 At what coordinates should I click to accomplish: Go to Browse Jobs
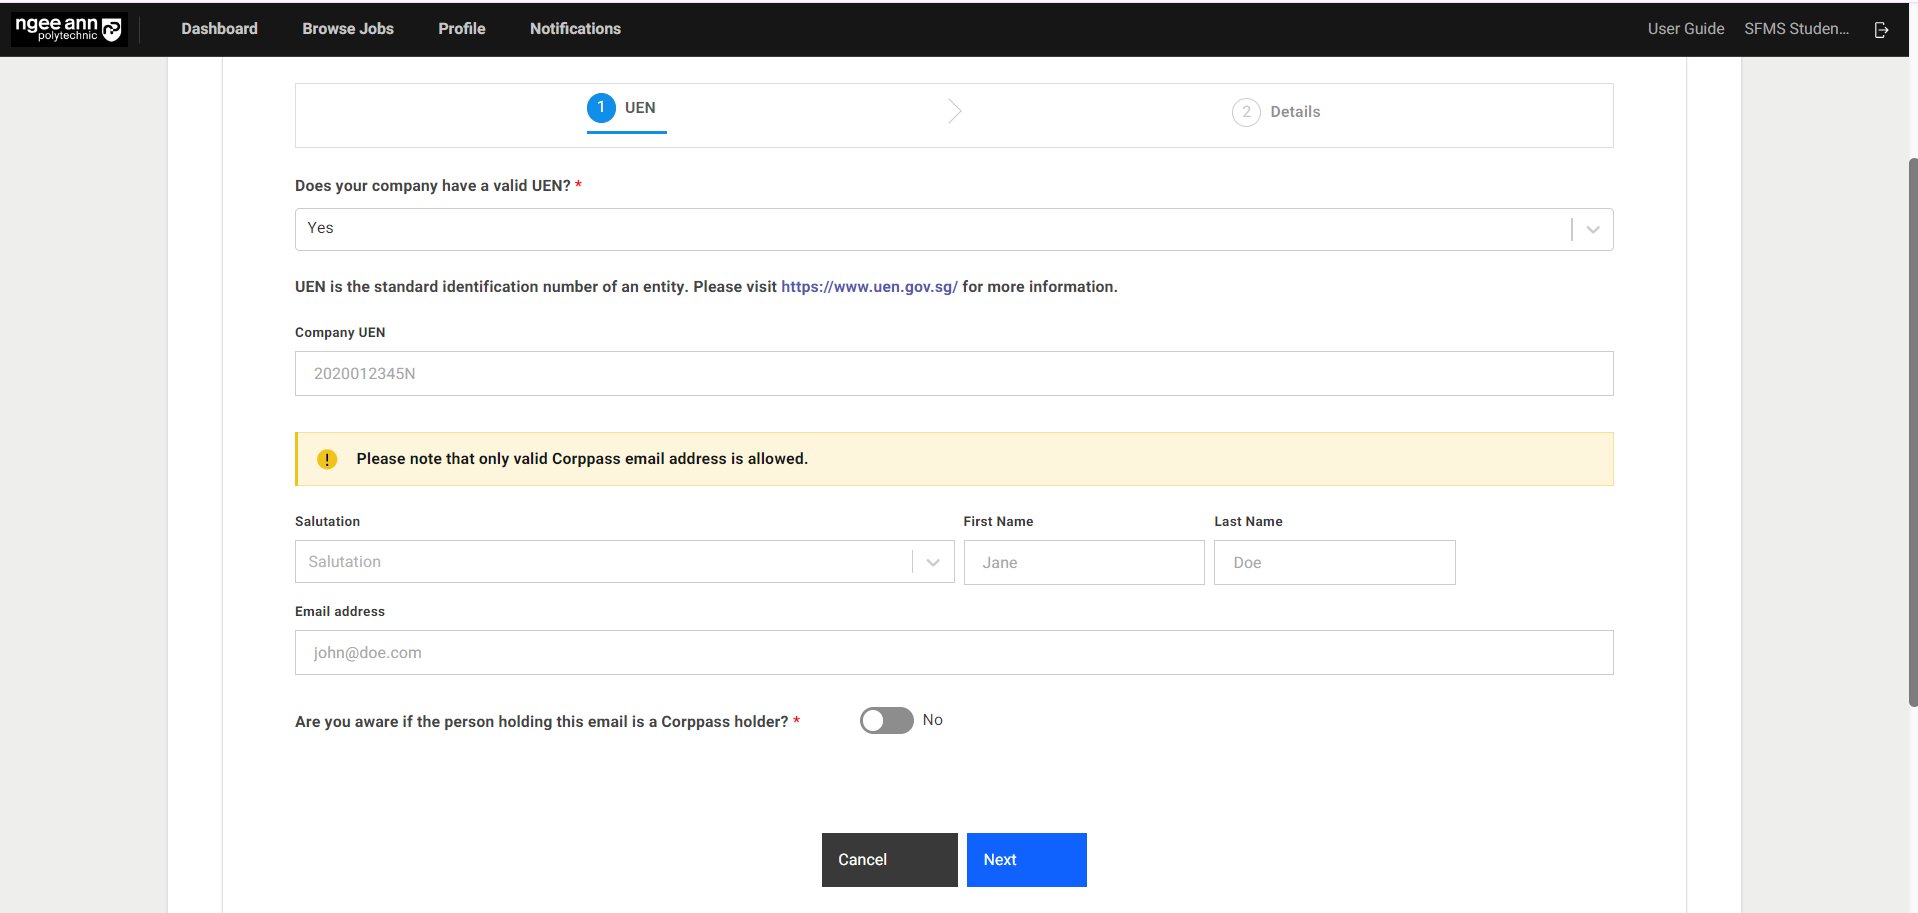(x=348, y=29)
